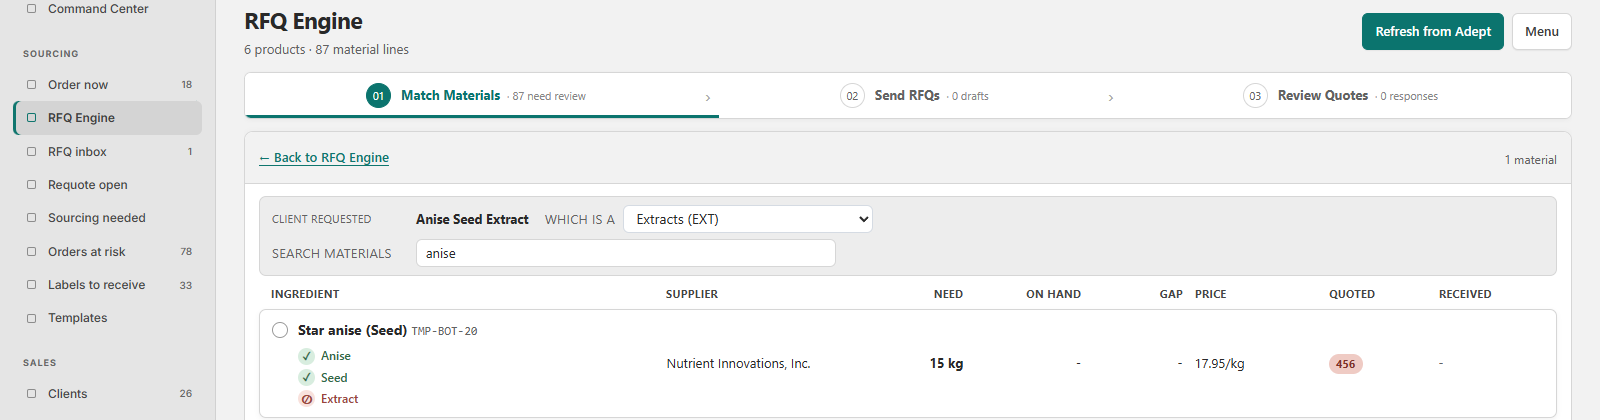Viewport: 1600px width, 420px height.
Task: Follow the Back to RFQ Engine link
Action: tap(324, 158)
